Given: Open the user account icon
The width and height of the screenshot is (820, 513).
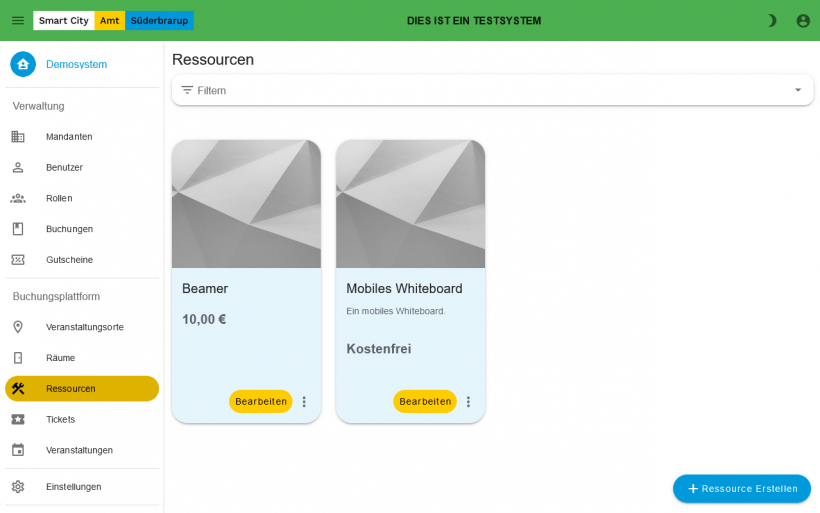Looking at the screenshot, I should 802,20.
